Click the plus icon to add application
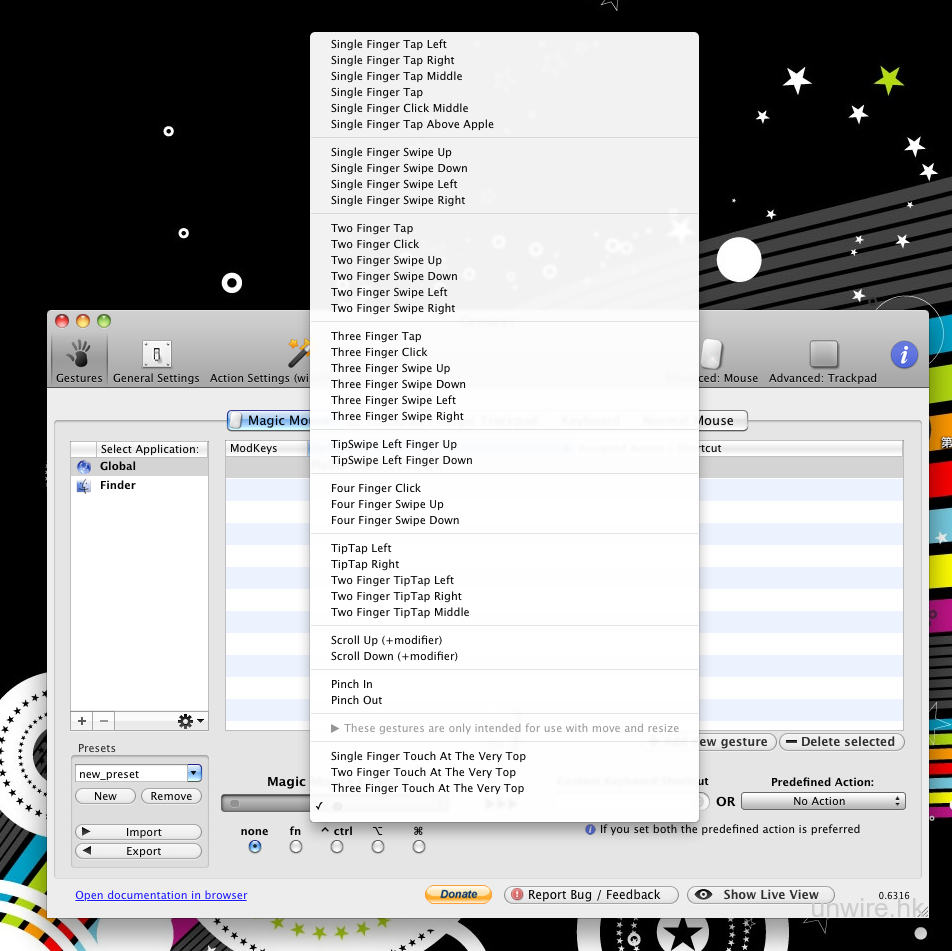Viewport: 952px width, 951px height. pos(82,721)
